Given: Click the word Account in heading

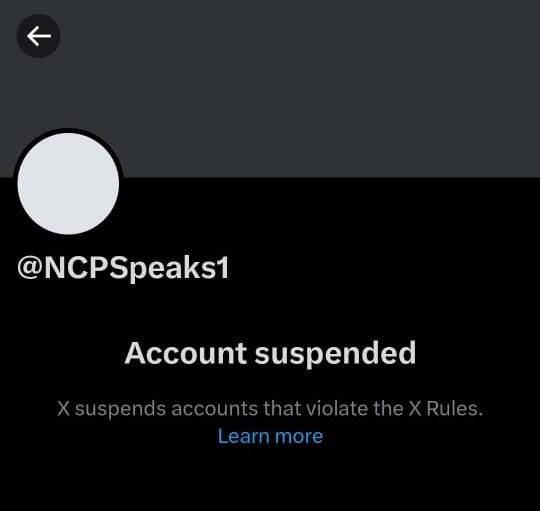Looking at the screenshot, I should coord(186,353).
